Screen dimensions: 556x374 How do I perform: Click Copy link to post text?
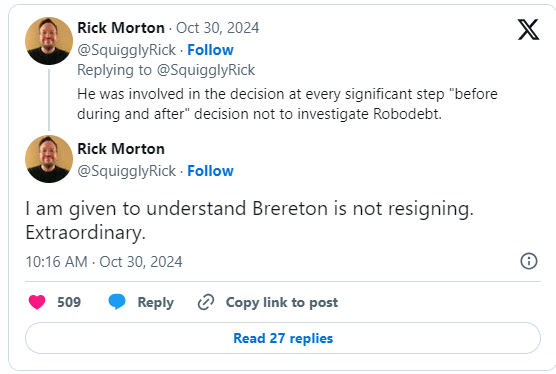click(x=282, y=302)
